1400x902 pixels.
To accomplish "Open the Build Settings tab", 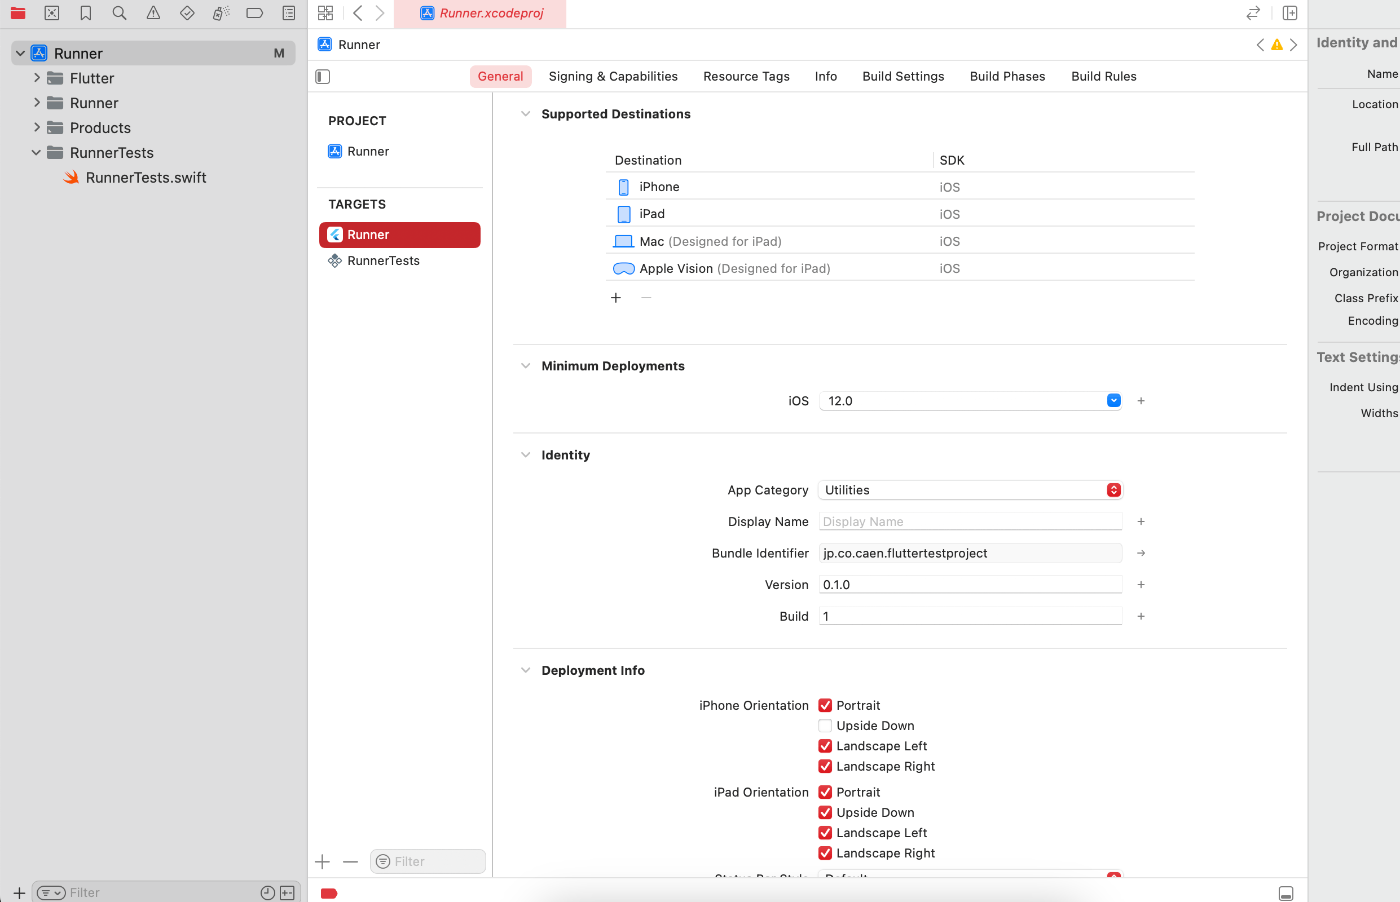I will tap(903, 76).
